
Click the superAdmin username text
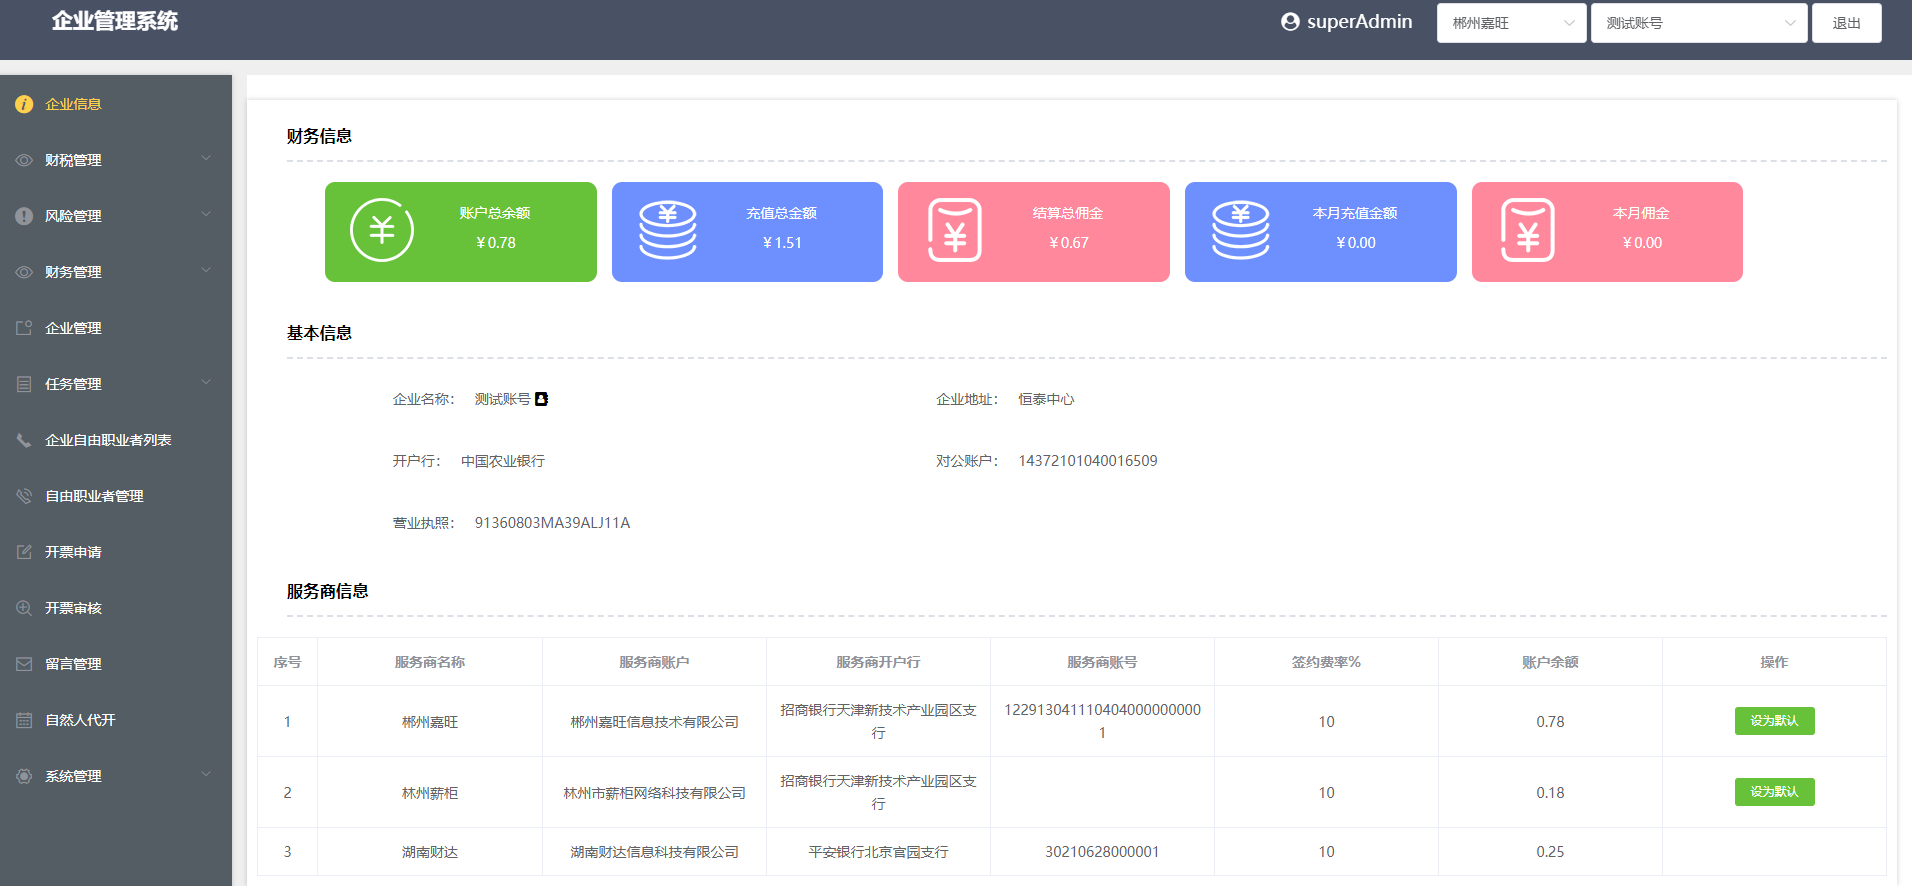(x=1360, y=22)
